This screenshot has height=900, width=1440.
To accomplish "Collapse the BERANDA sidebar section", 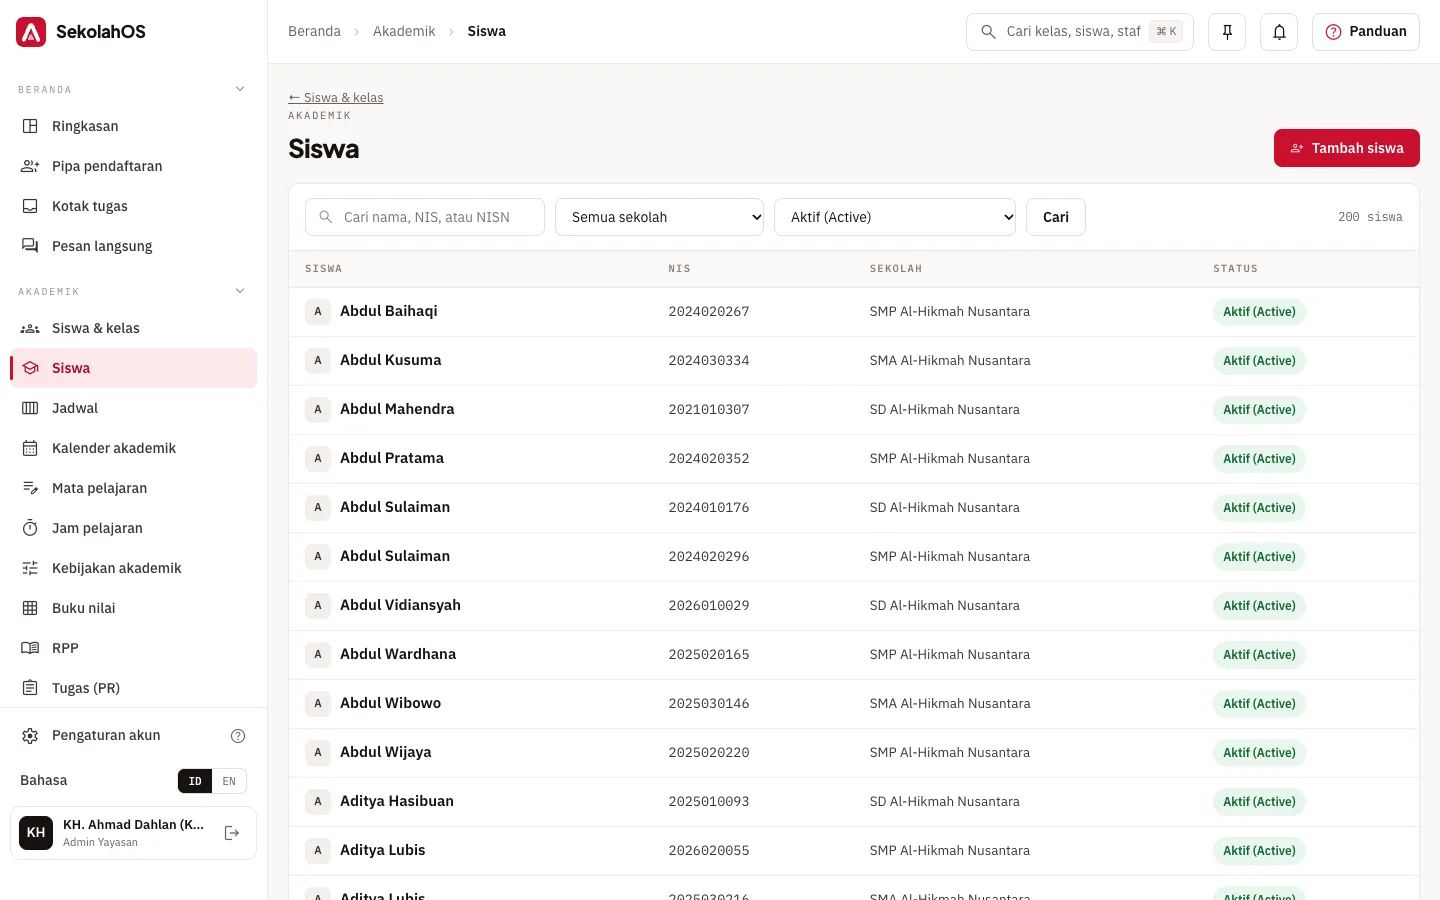I will (x=240, y=89).
